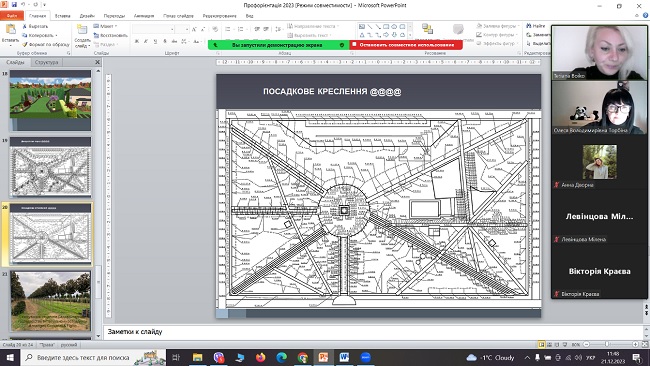650x366 pixels.
Task: Open the Вставка ribbon tab
Action: pos(63,16)
